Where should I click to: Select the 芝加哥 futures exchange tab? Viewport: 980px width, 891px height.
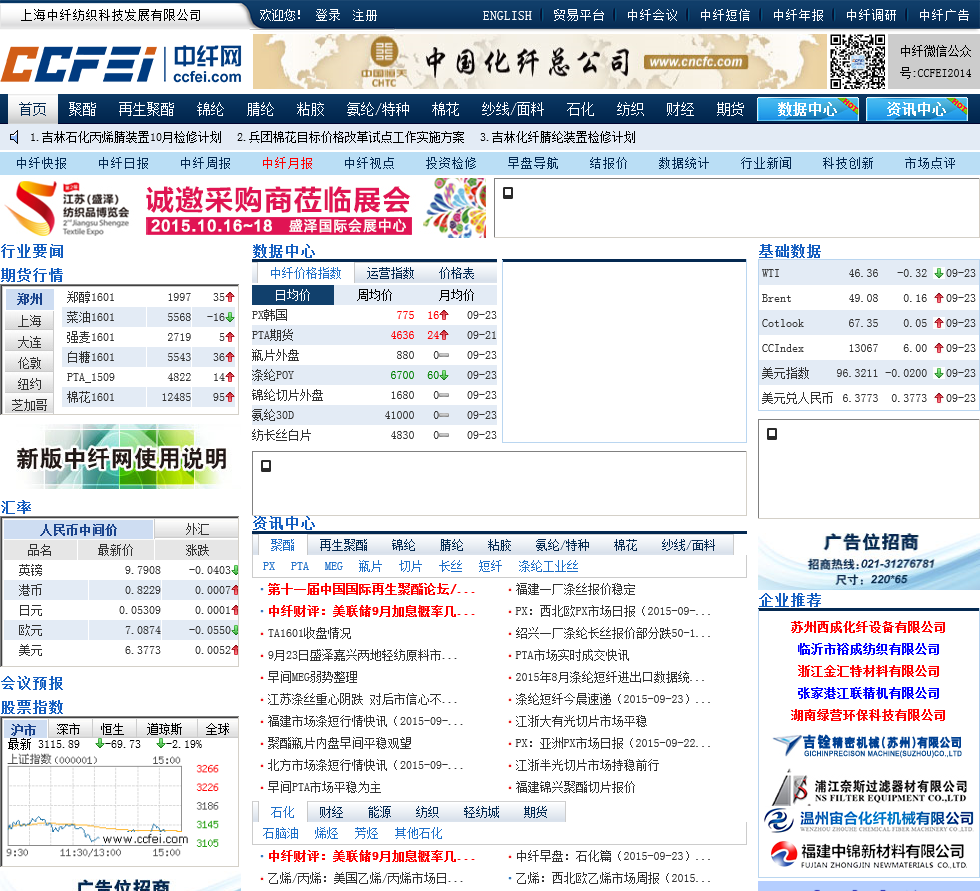[29, 405]
